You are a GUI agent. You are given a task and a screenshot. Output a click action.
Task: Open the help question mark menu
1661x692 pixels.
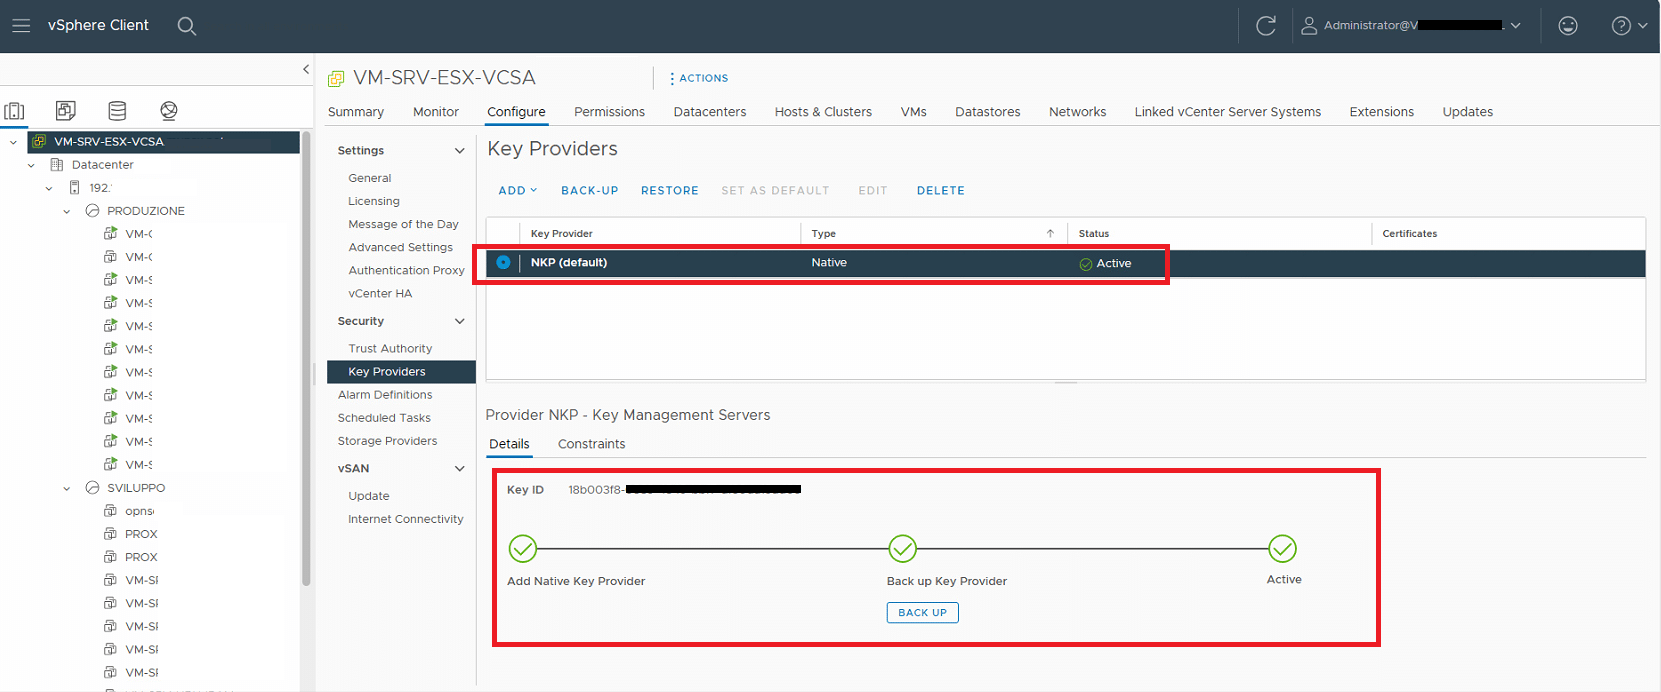[1629, 26]
